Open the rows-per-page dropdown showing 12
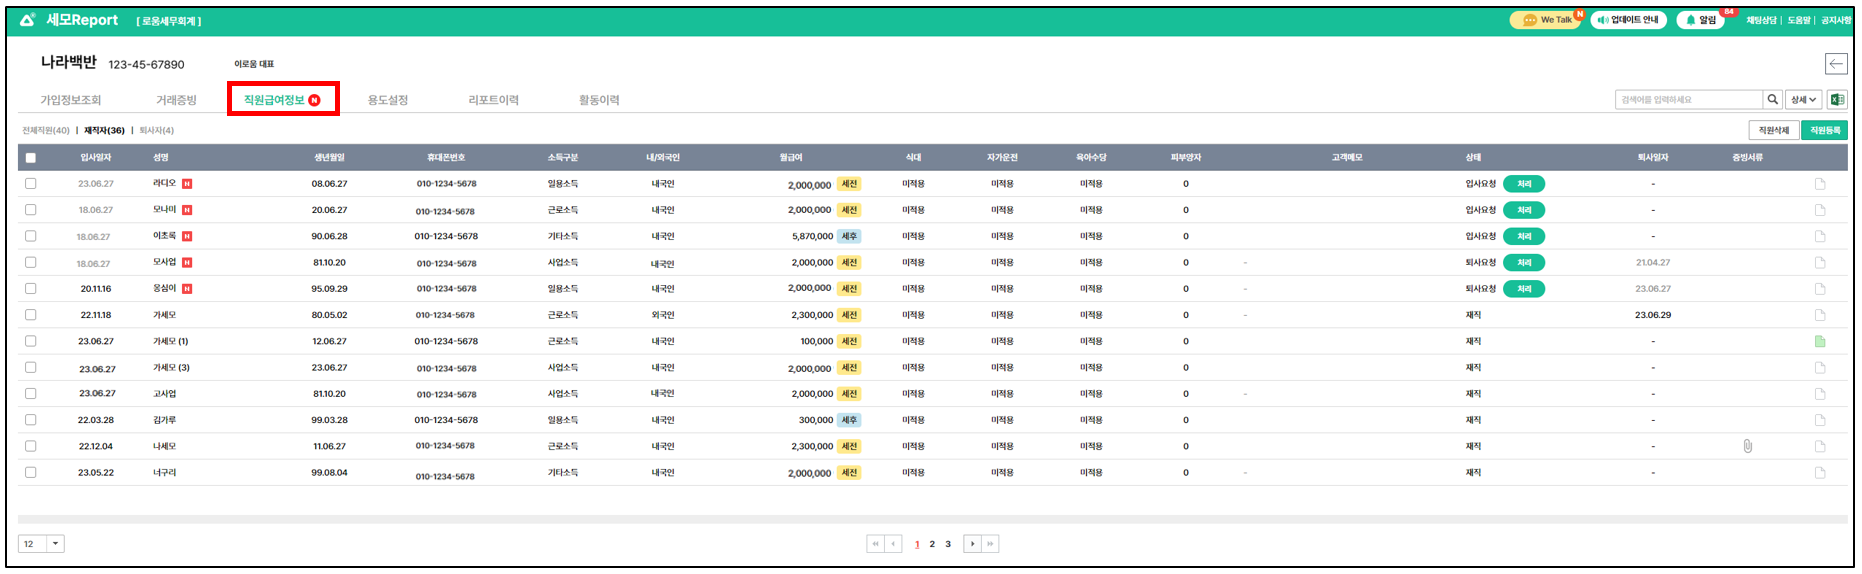The width and height of the screenshot is (1862, 574). [x=55, y=544]
